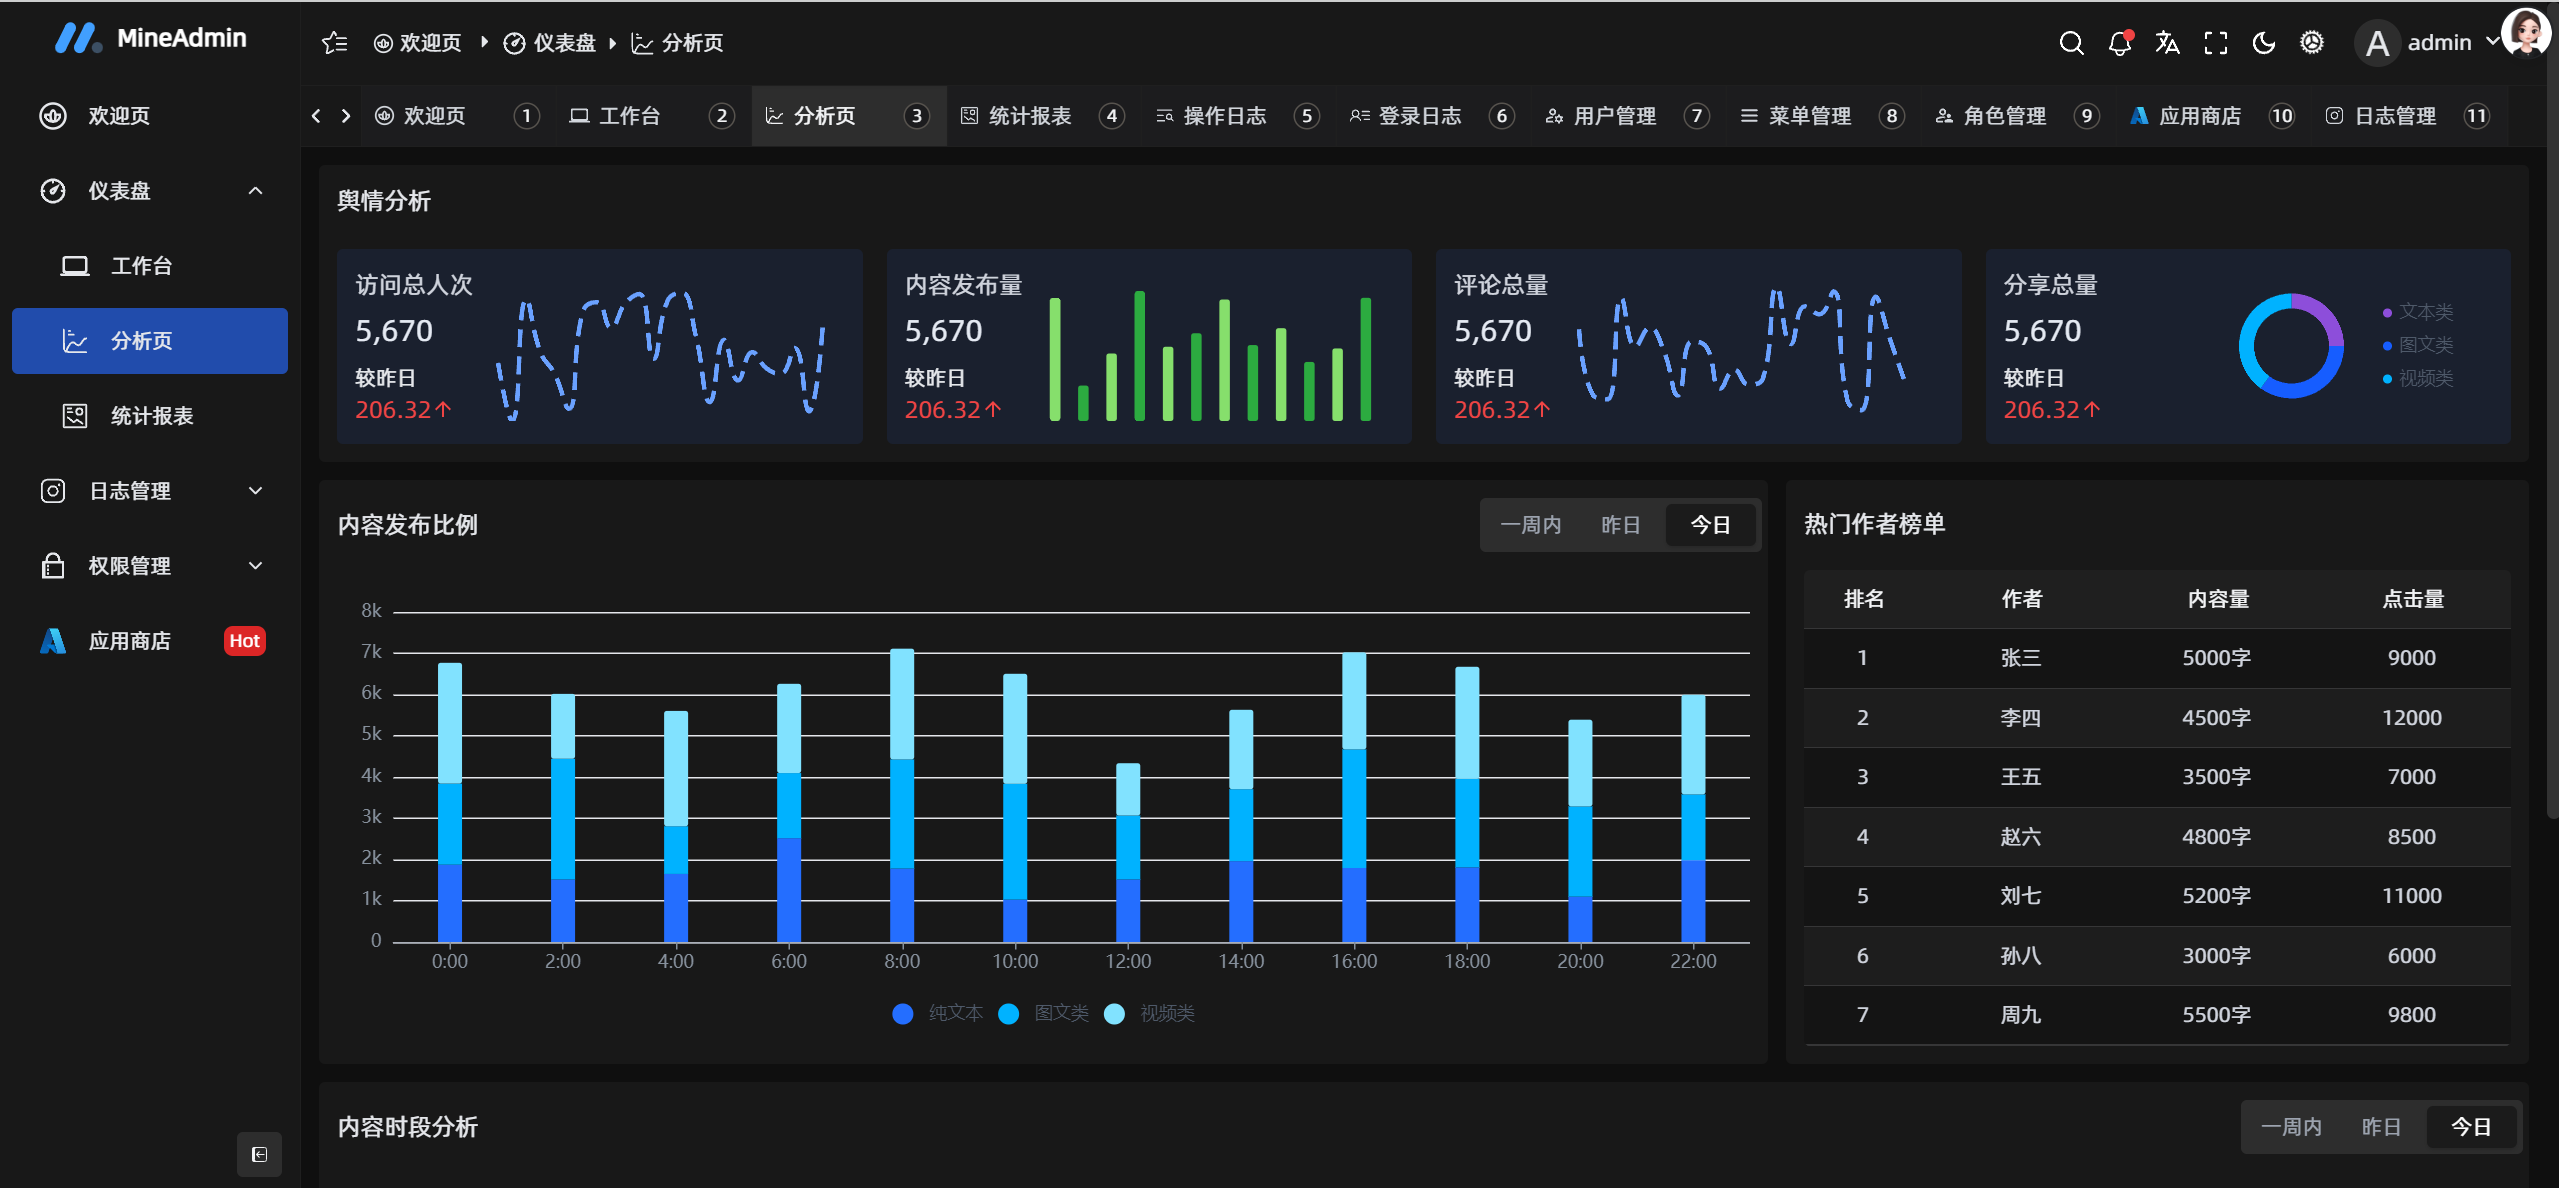Viewport: 2559px width, 1188px height.
Task: Switch 内容发布比例 chart to 昨日
Action: pos(1620,524)
